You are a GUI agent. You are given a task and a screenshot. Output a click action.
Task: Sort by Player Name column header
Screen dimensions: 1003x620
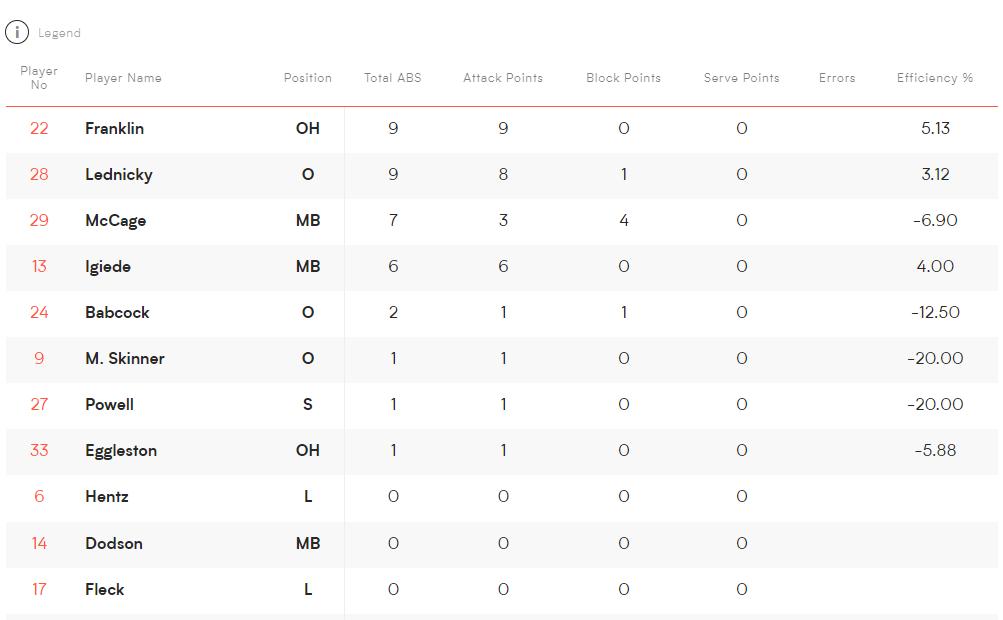123,78
